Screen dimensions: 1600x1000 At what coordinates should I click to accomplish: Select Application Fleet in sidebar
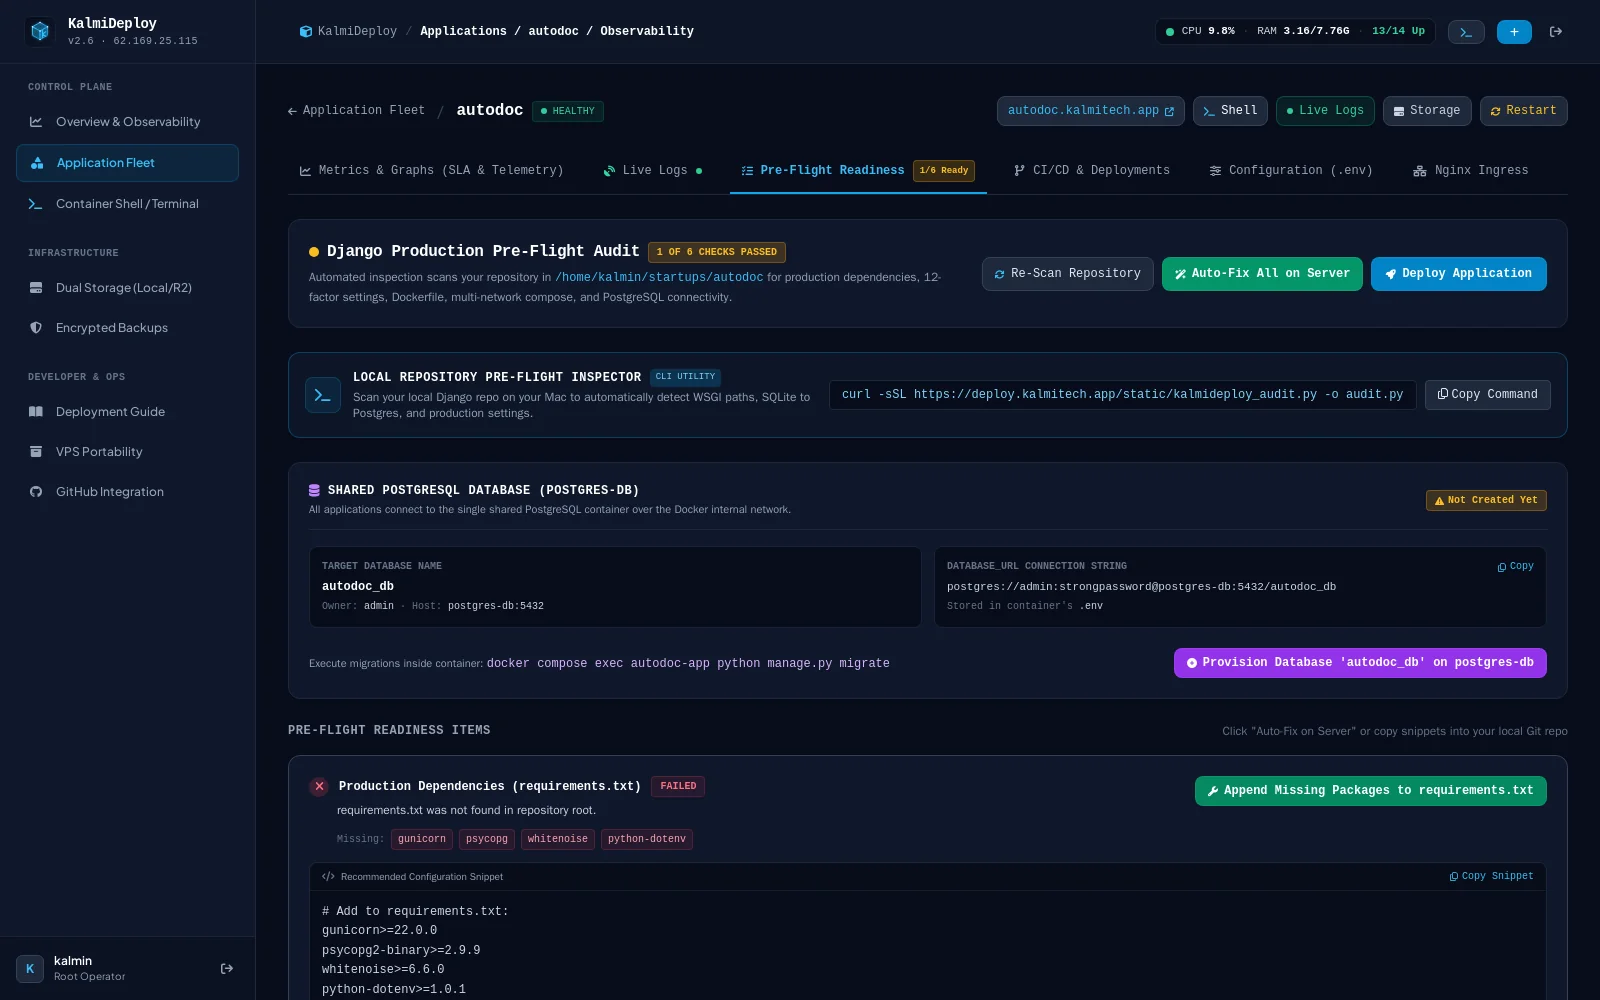click(127, 163)
